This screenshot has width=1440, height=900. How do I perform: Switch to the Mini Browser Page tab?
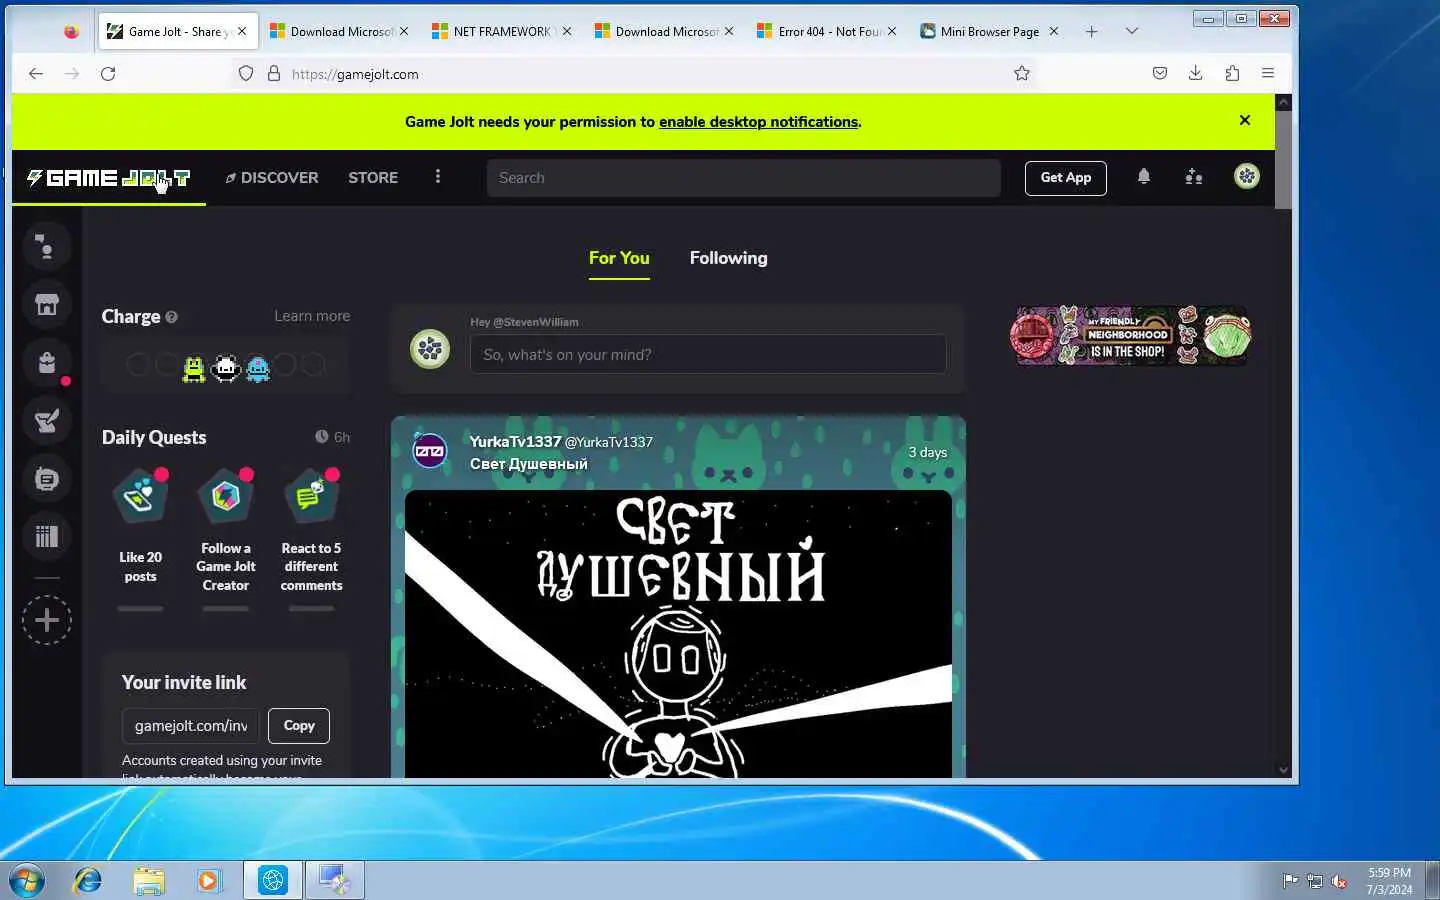pos(988,31)
